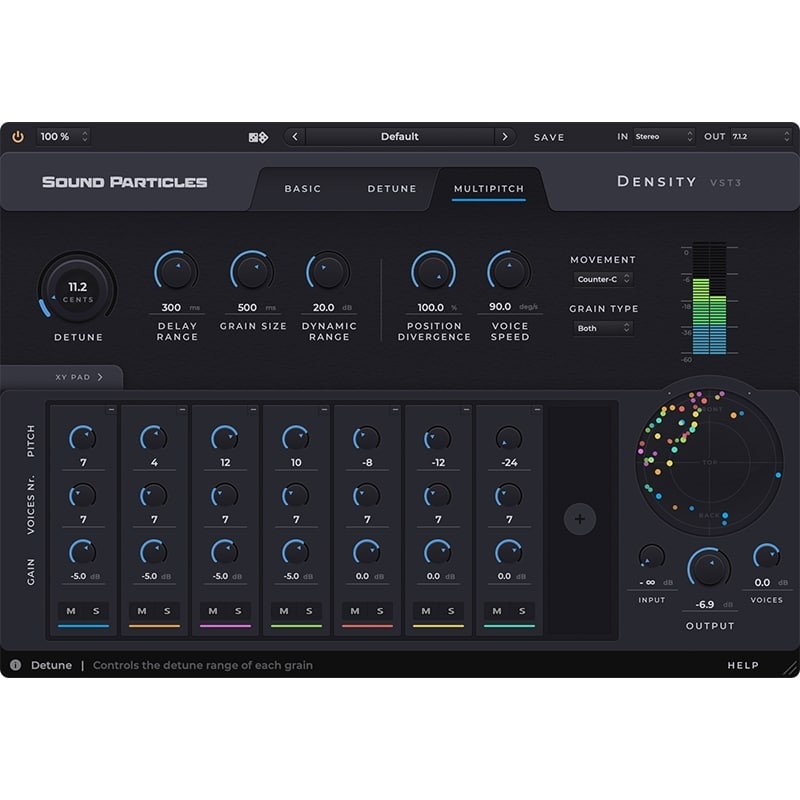
Task: Select the MULTIPITCH tab
Action: coord(489,189)
